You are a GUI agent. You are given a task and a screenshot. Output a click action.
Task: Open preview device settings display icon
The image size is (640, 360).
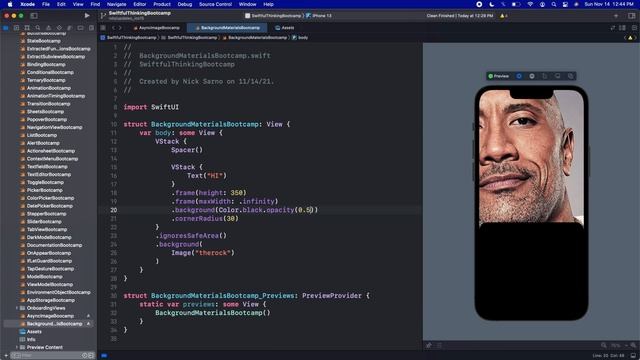(x=558, y=76)
